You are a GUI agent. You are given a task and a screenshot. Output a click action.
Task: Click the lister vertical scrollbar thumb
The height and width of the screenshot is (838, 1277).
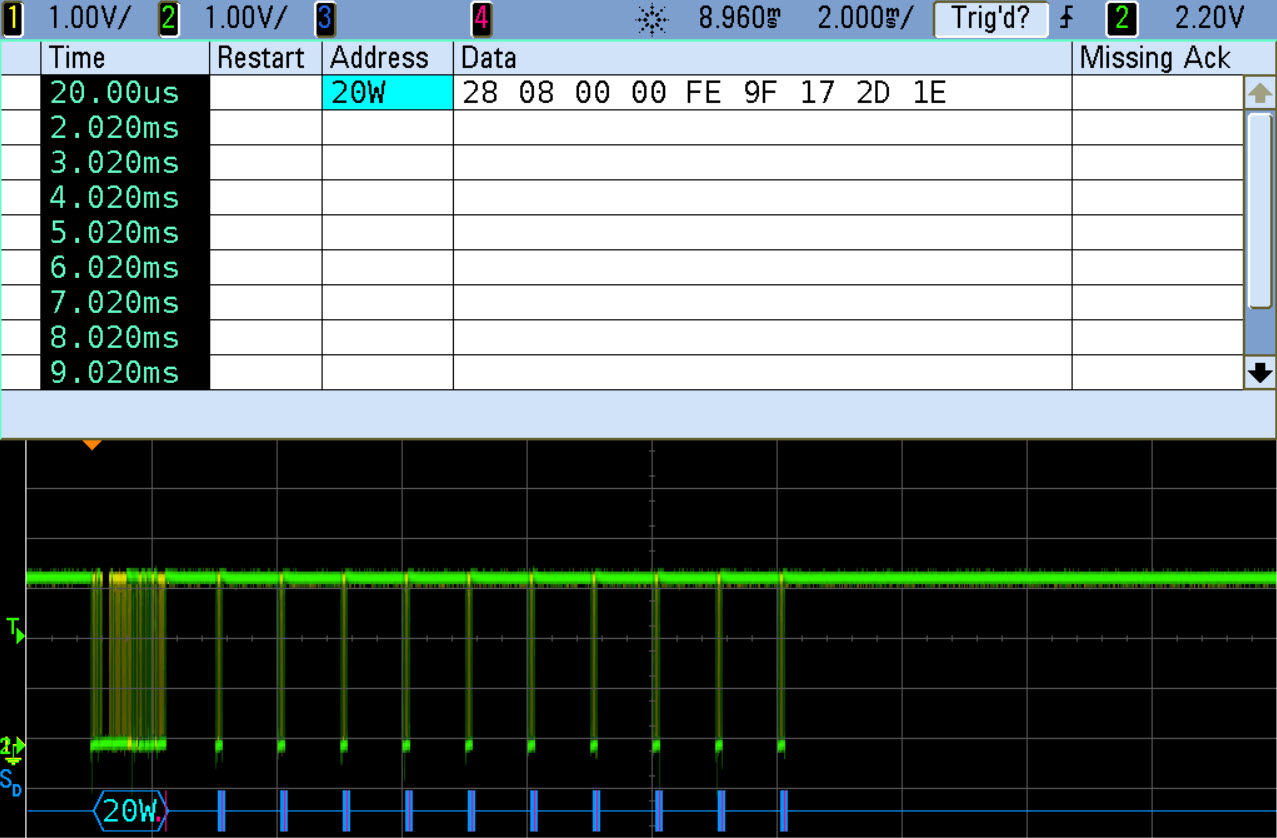(x=1260, y=211)
